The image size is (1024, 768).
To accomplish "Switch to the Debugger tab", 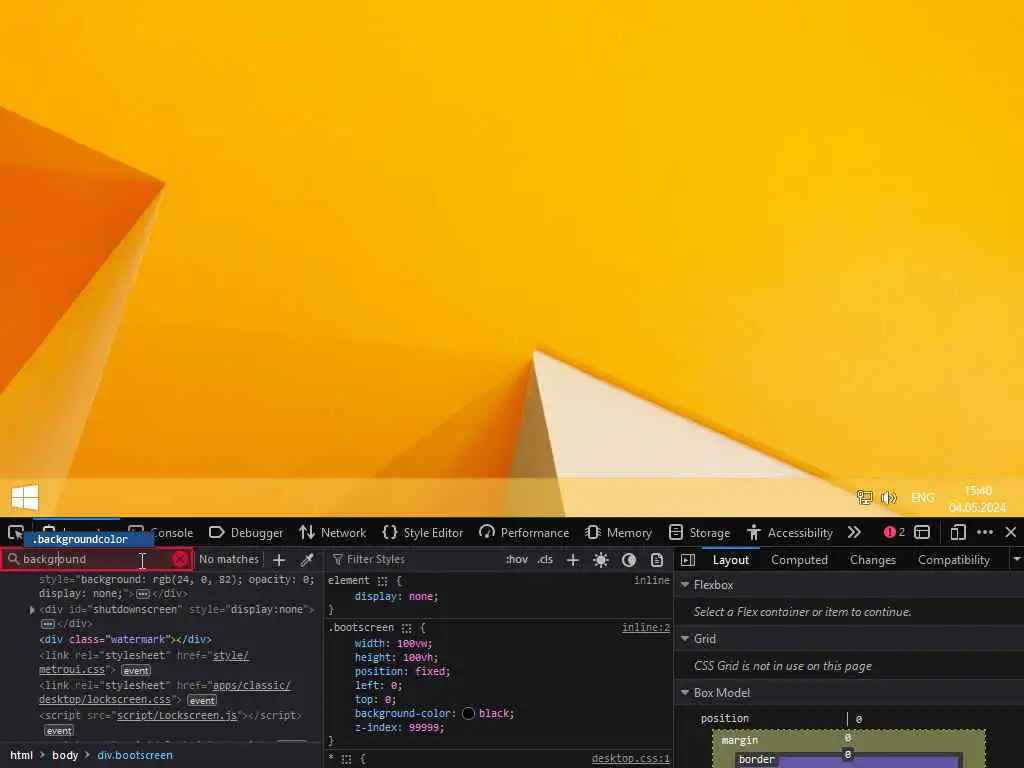I will coord(246,532).
